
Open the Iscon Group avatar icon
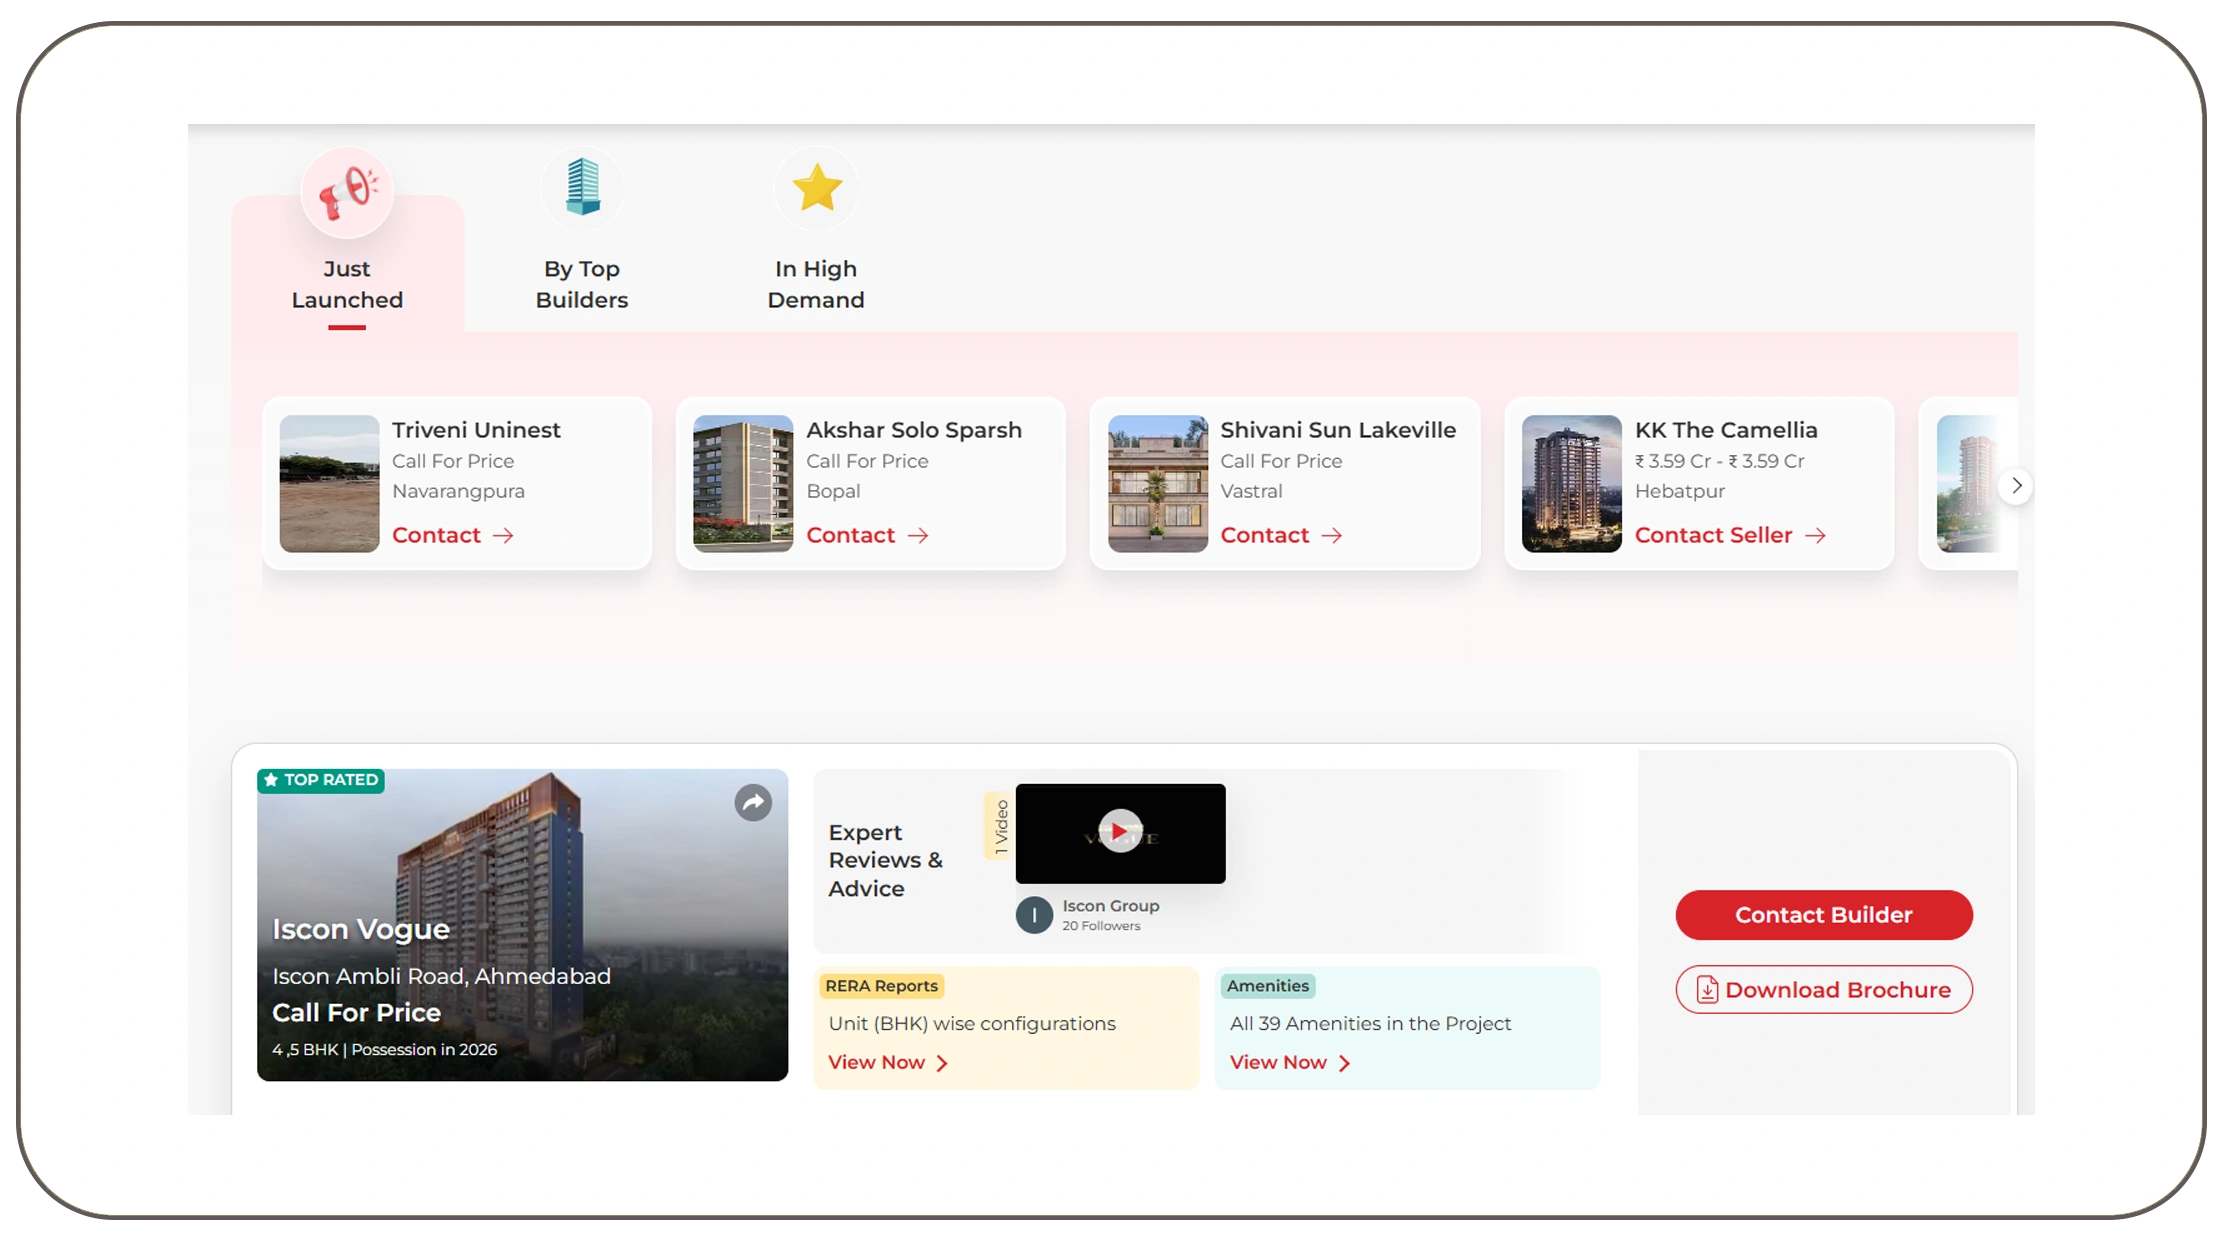(1034, 915)
